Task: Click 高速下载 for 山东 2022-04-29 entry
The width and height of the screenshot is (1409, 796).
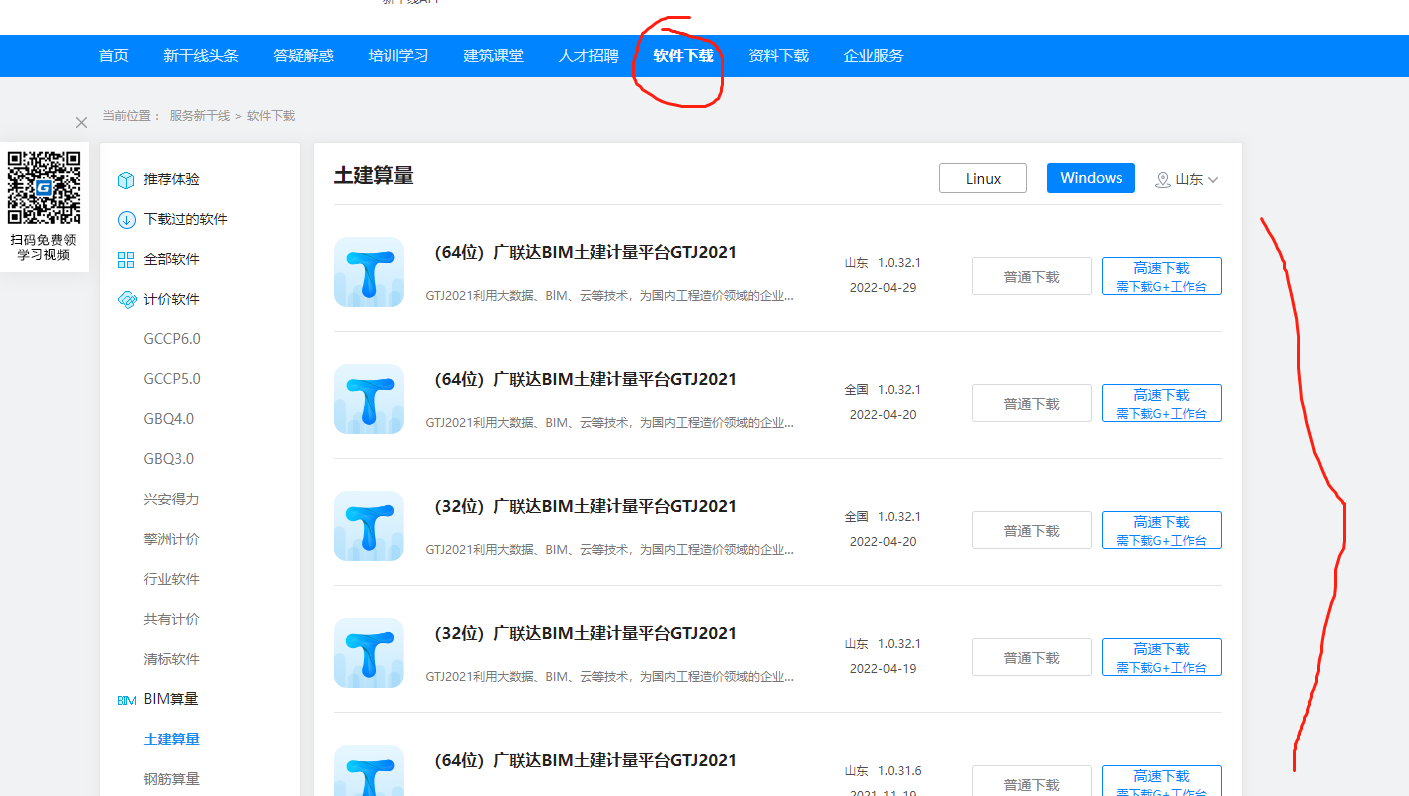Action: click(x=1162, y=276)
